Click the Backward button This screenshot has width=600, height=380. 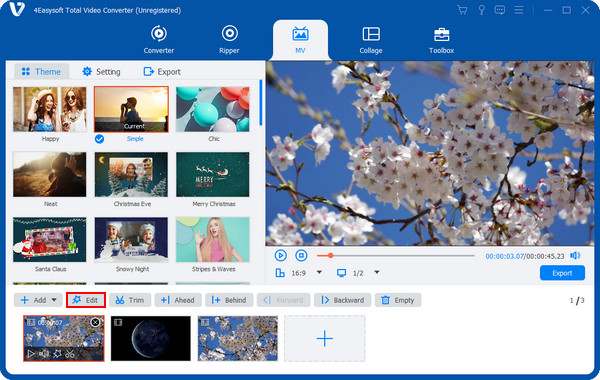pyautogui.click(x=342, y=300)
